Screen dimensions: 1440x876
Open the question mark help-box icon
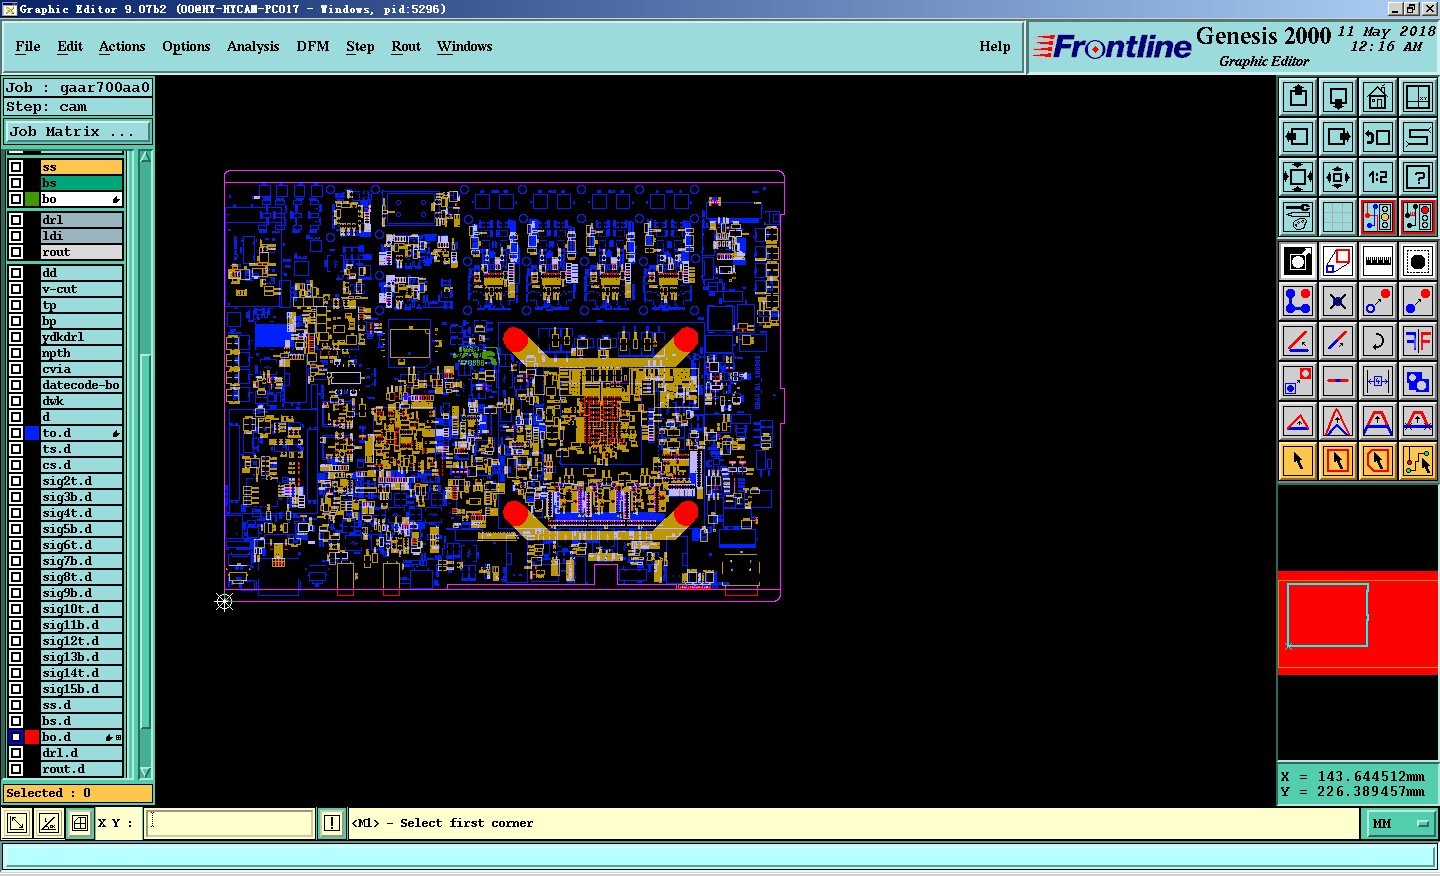[1418, 177]
